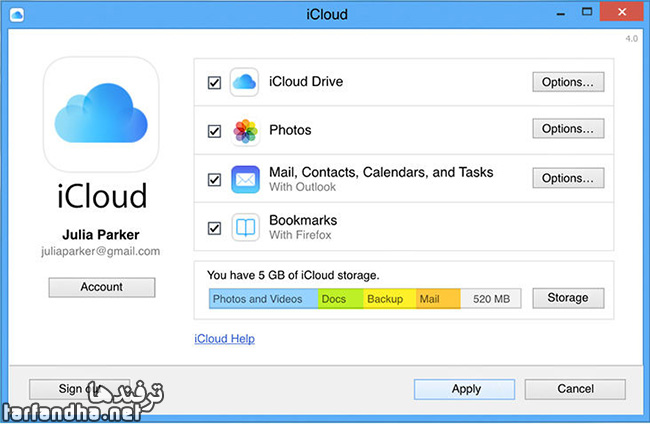The height and width of the screenshot is (424, 650).
Task: Click the With Firefox subtitle
Action: tap(300, 235)
